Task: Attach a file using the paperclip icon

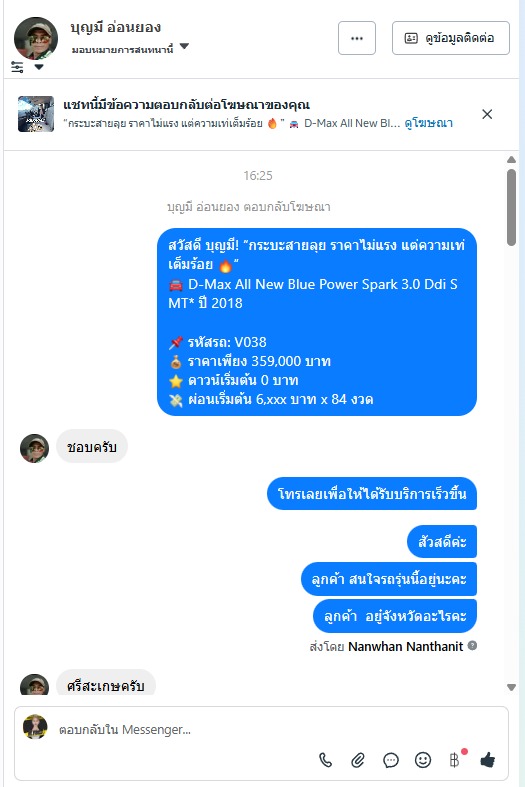Action: 358,760
